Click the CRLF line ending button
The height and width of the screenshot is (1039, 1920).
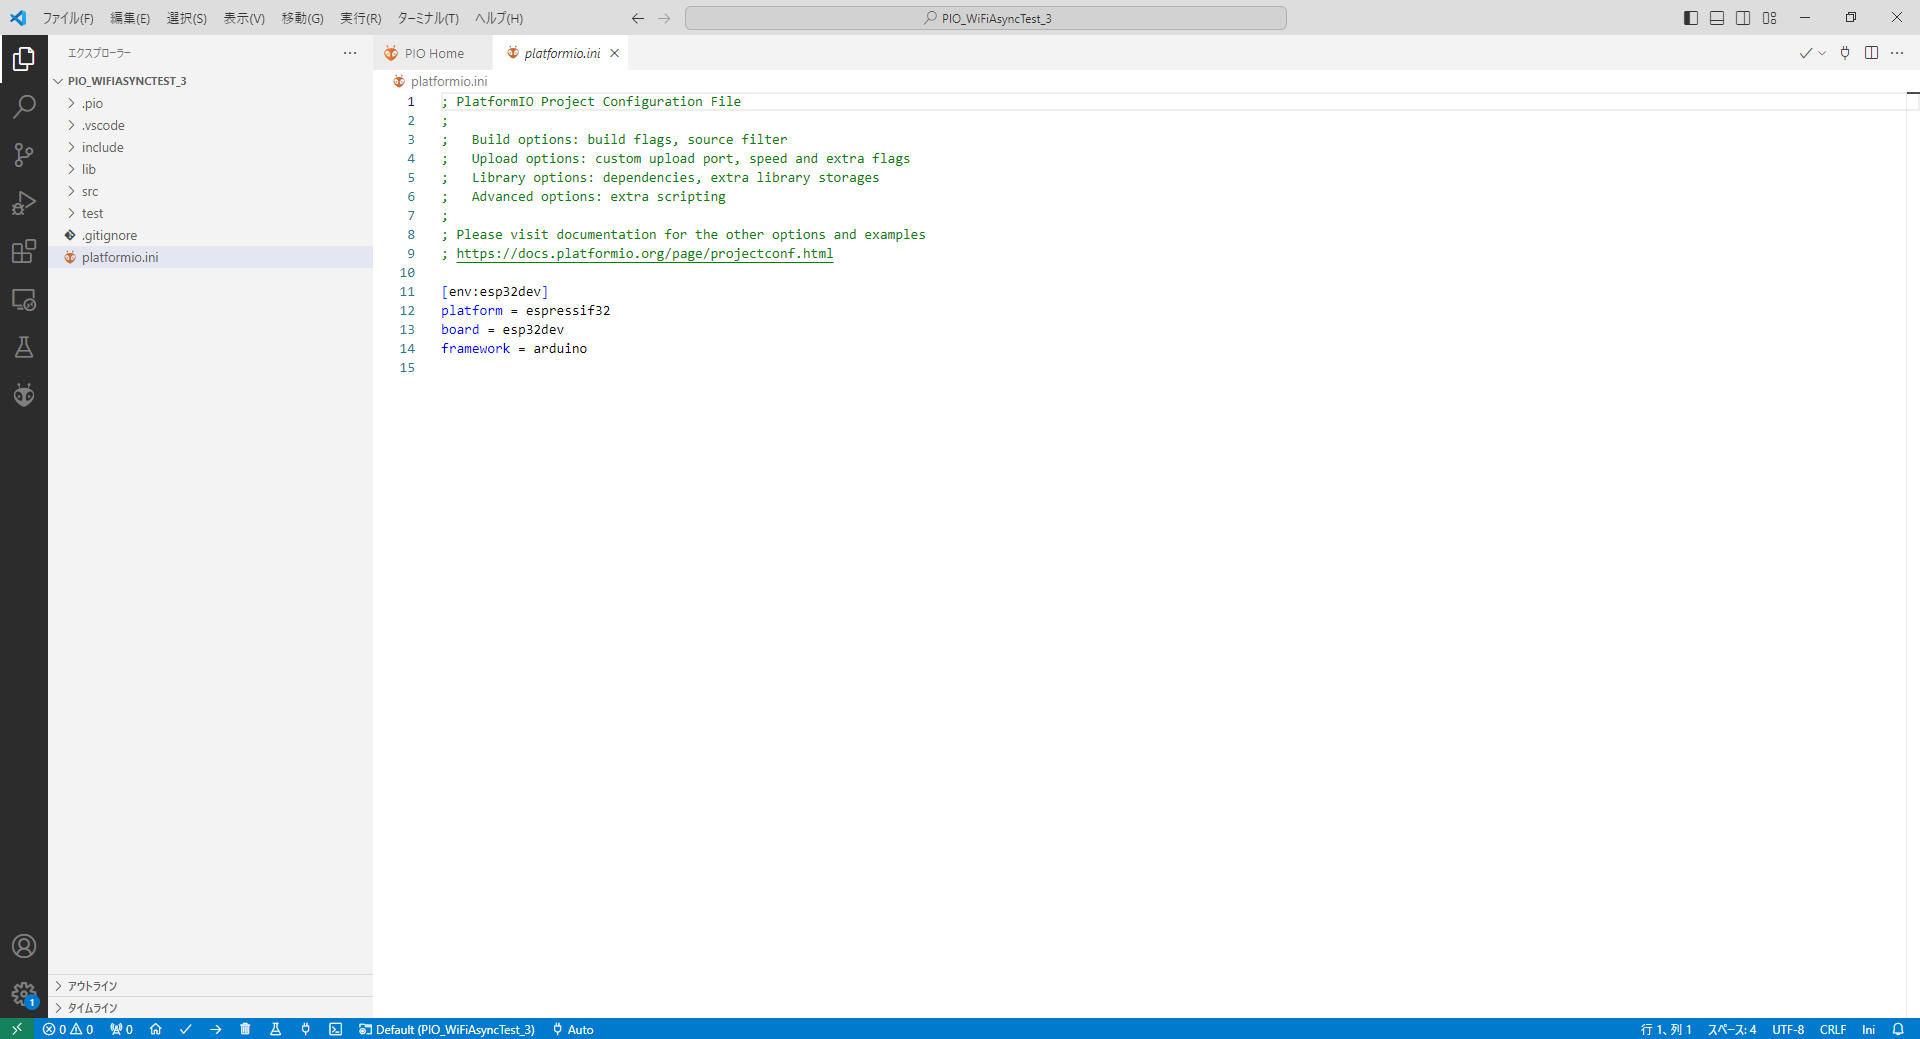coord(1832,1029)
